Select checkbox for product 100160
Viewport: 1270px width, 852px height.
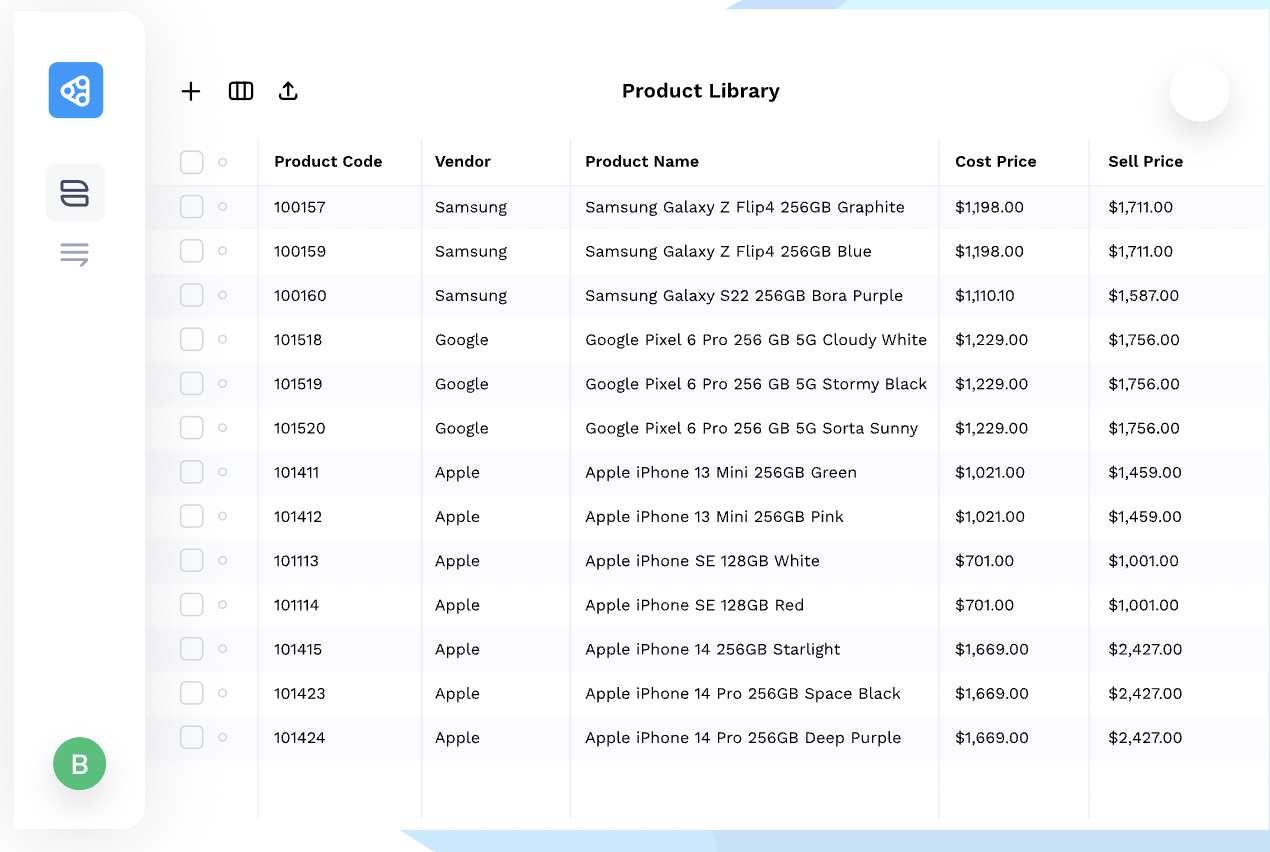point(192,295)
